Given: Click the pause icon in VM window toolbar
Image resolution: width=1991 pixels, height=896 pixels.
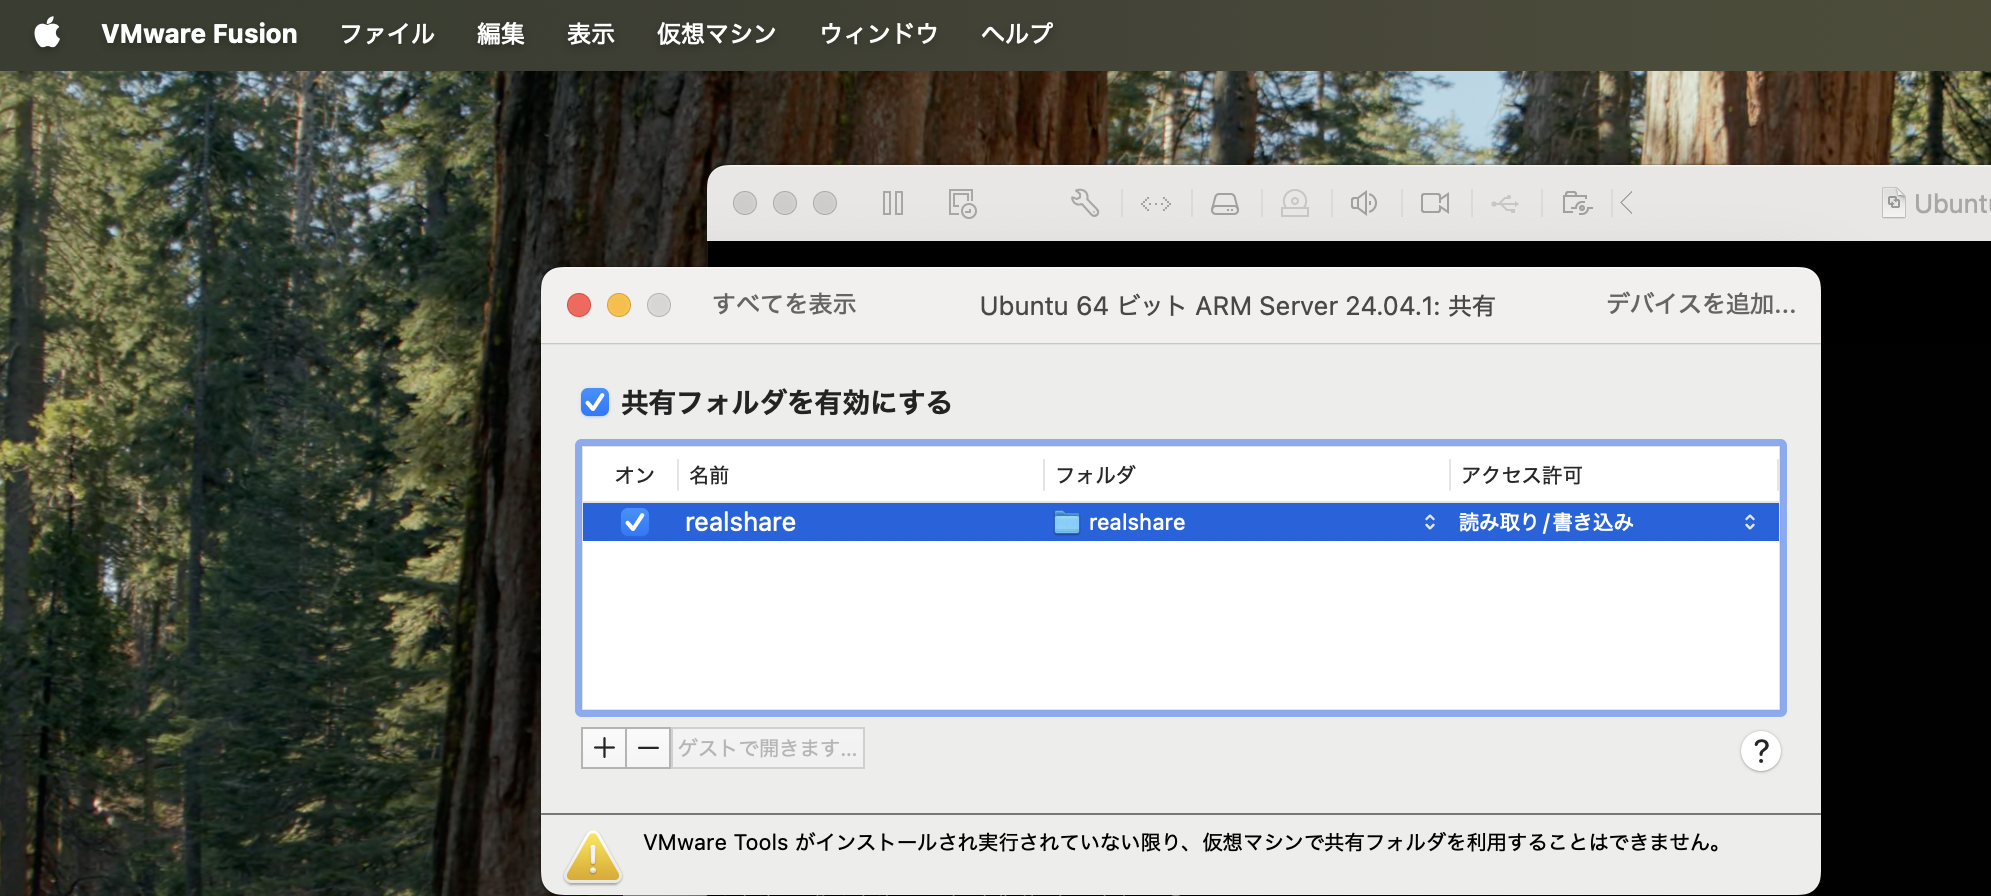Looking at the screenshot, I should pyautogui.click(x=893, y=204).
